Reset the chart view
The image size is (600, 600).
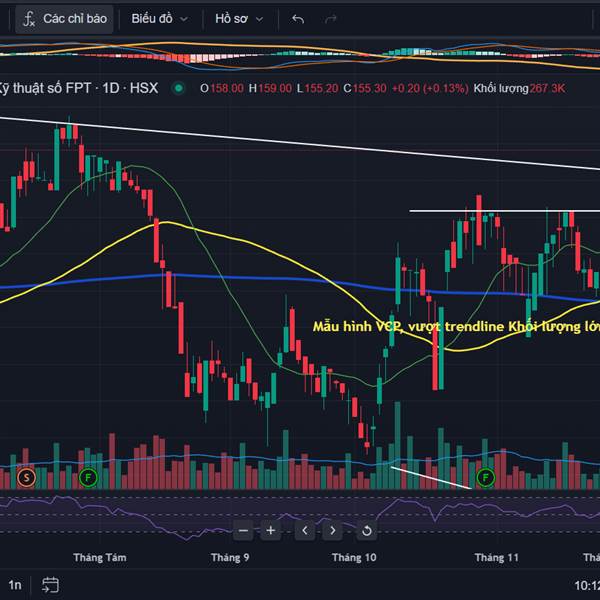tap(367, 530)
